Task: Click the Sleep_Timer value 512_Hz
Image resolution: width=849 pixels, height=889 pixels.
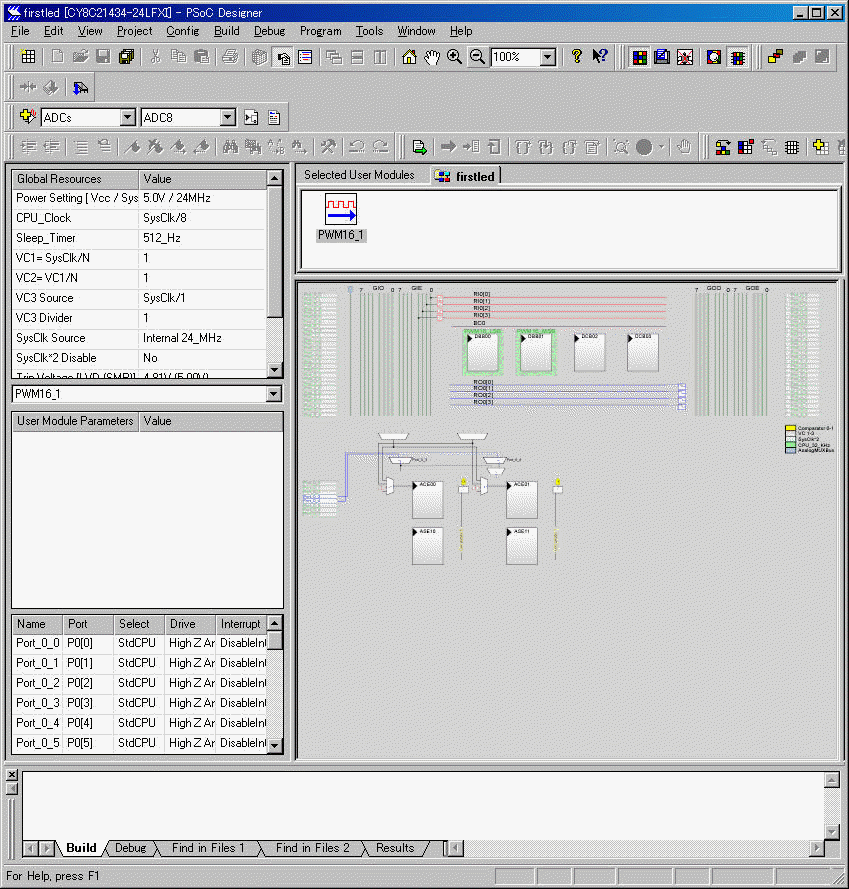Action: pyautogui.click(x=162, y=238)
